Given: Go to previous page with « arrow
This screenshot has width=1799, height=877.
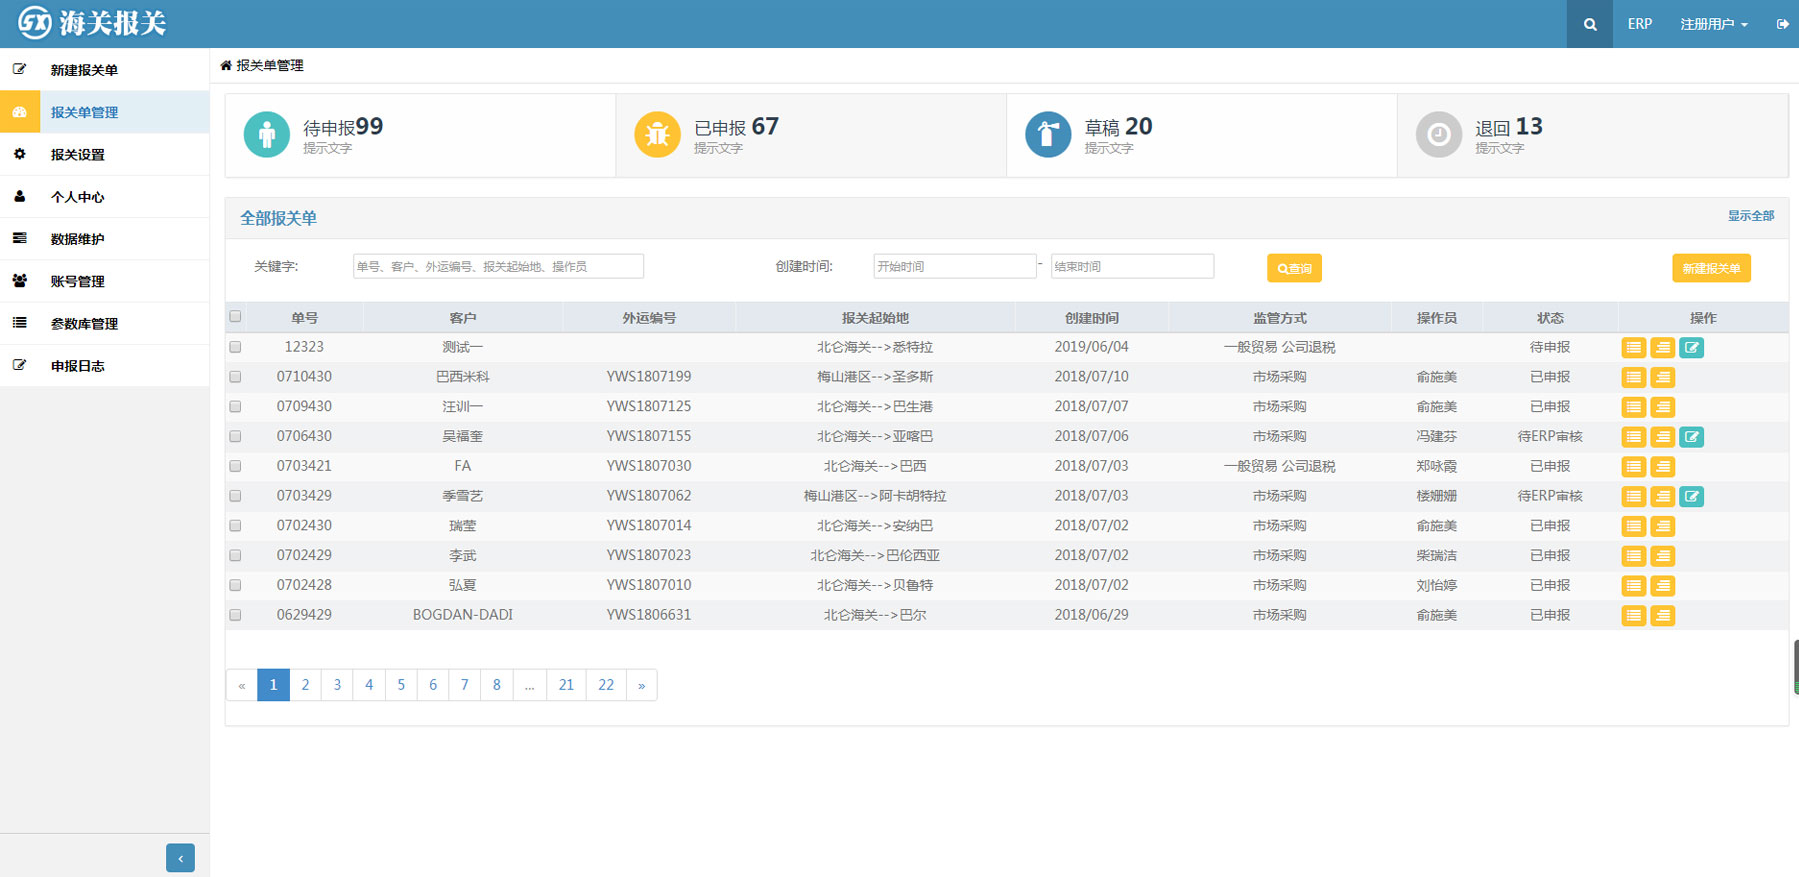Looking at the screenshot, I should point(242,685).
